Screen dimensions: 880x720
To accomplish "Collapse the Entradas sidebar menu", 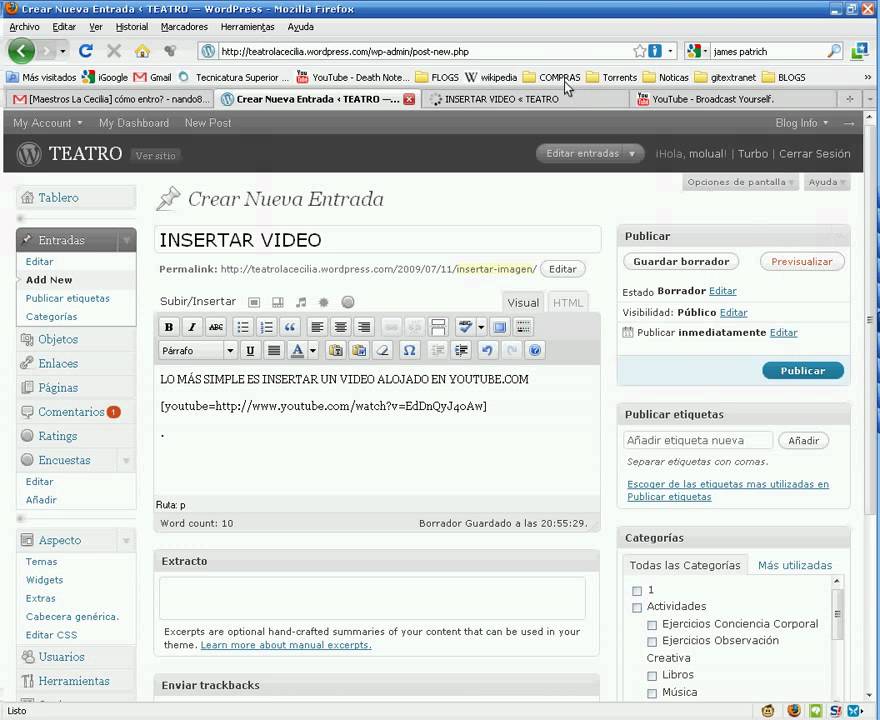I will (127, 241).
